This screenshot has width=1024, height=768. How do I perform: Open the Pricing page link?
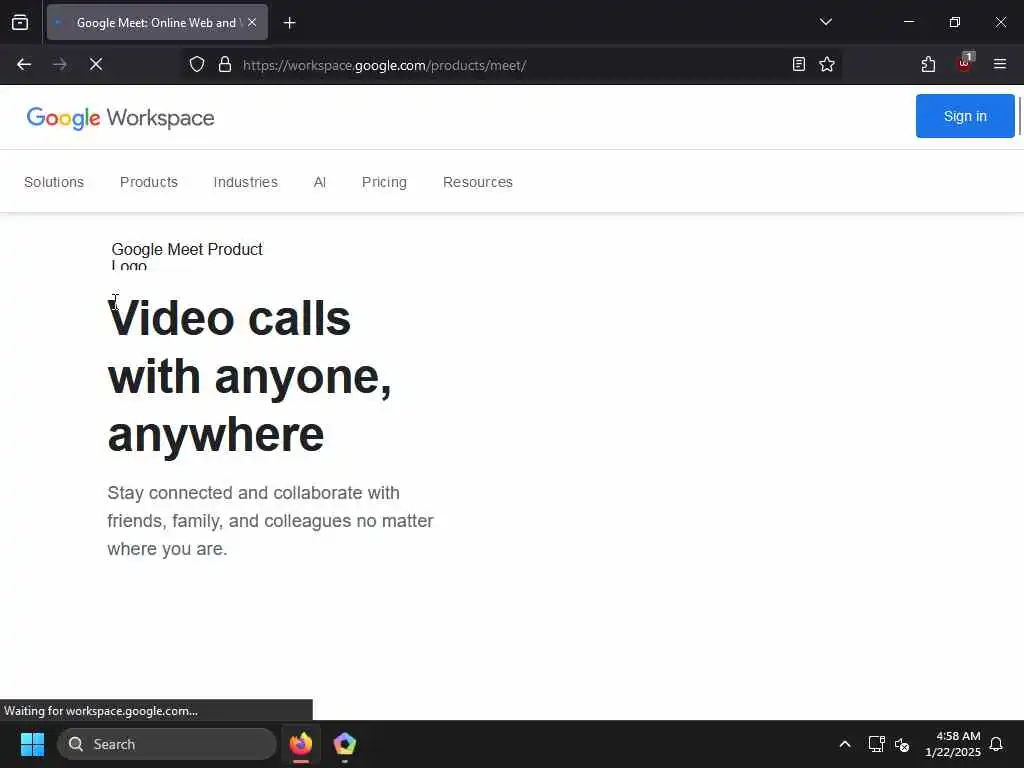pos(384,182)
